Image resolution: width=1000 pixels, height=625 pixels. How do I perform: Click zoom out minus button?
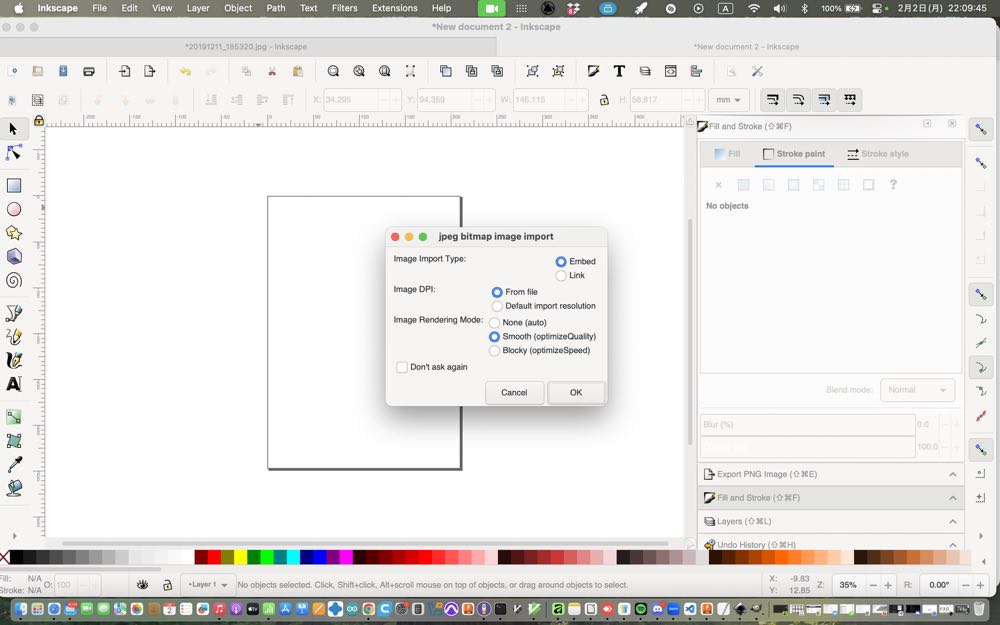(874, 585)
